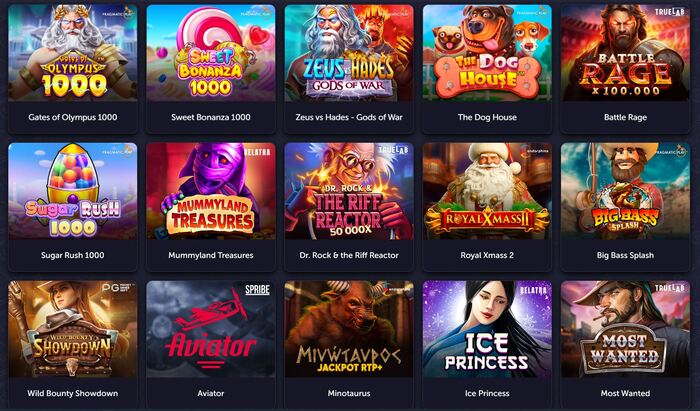Click the Spribe logo on Aviator tile
Viewport: 700px width, 411px height.
258,290
